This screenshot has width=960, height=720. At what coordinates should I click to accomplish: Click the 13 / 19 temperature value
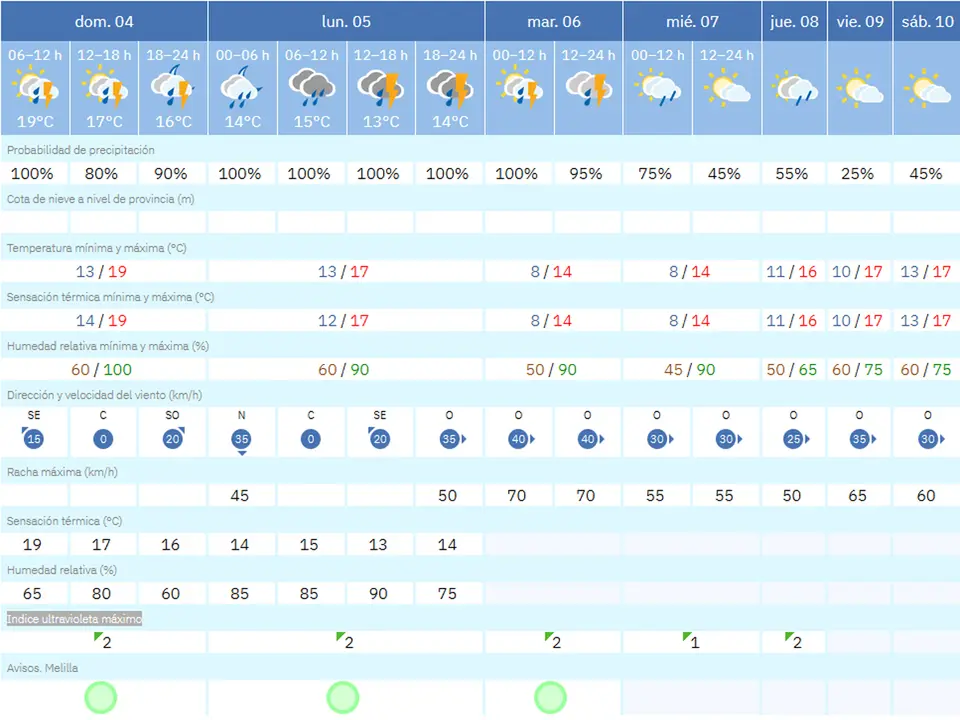[101, 271]
